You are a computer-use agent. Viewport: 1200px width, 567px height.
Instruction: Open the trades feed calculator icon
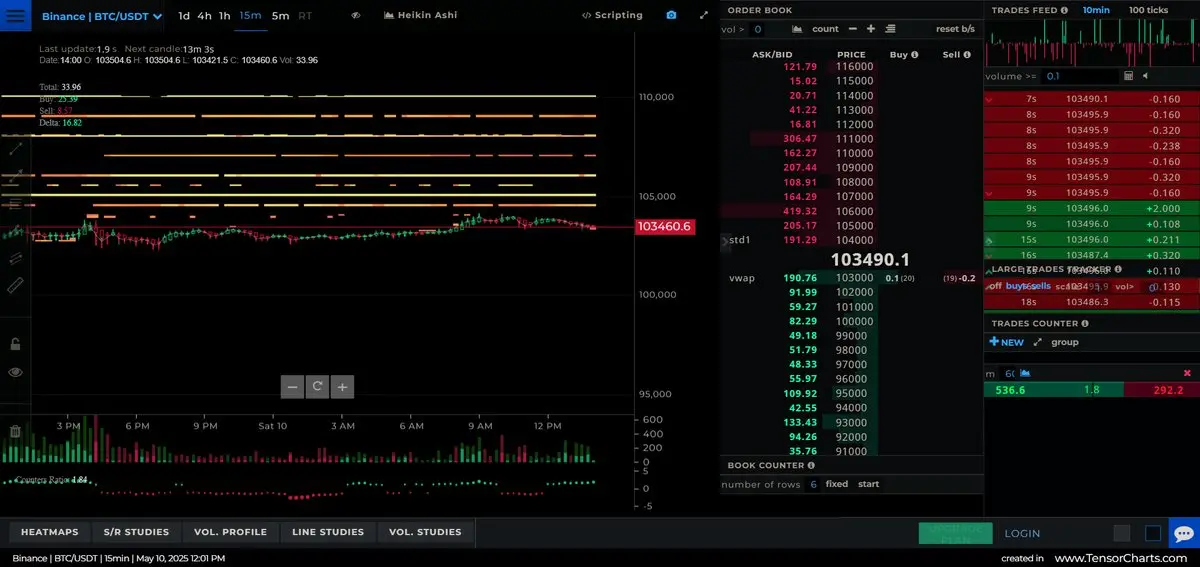(1129, 76)
